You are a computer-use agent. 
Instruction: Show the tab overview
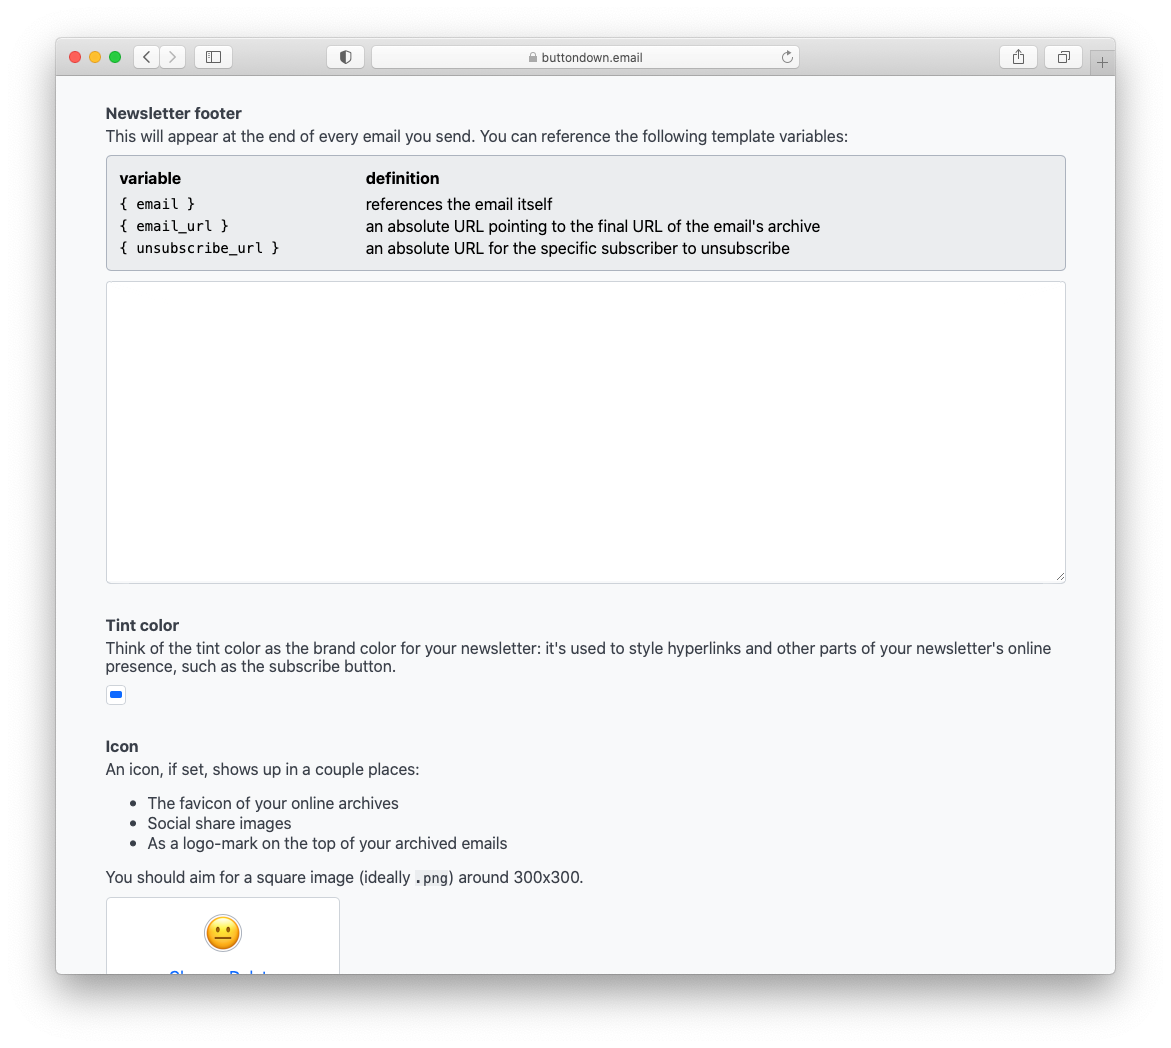pos(1063,57)
